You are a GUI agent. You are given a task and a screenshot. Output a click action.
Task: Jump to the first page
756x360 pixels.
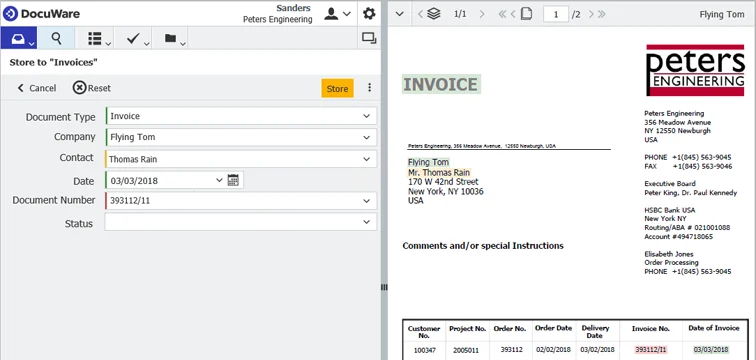[502, 14]
